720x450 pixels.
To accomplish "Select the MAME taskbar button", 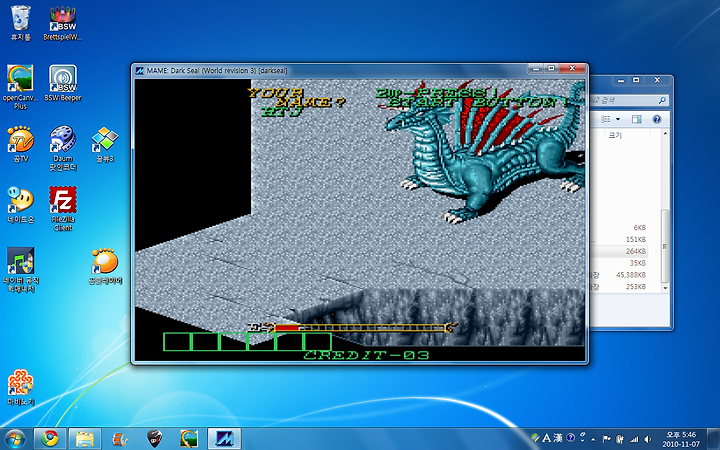I will coord(224,439).
